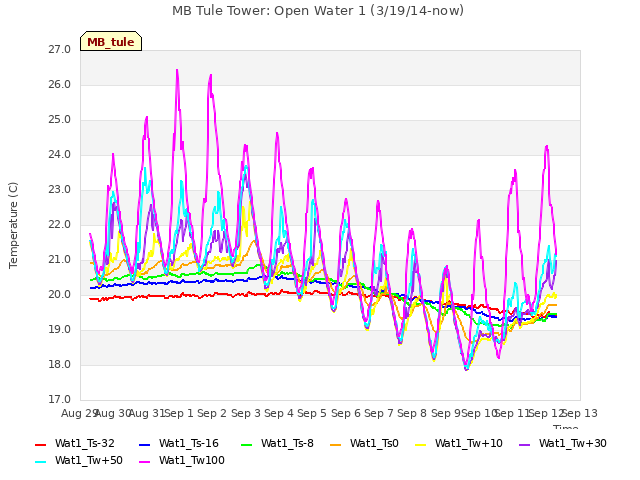Click the orange Wat1_Ts0 legend swatch
This screenshot has height=480, width=640.
pos(336,444)
